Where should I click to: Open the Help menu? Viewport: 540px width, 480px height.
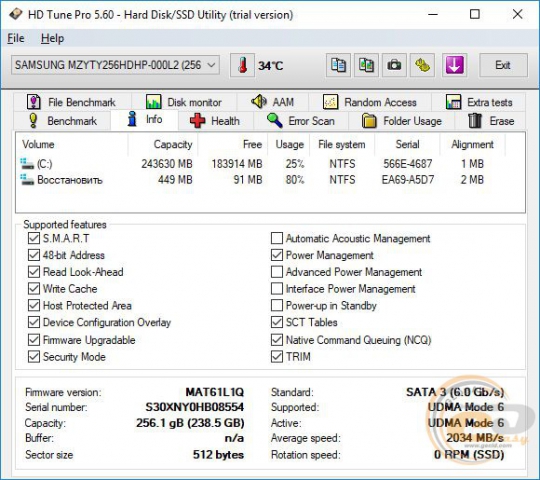[52, 38]
